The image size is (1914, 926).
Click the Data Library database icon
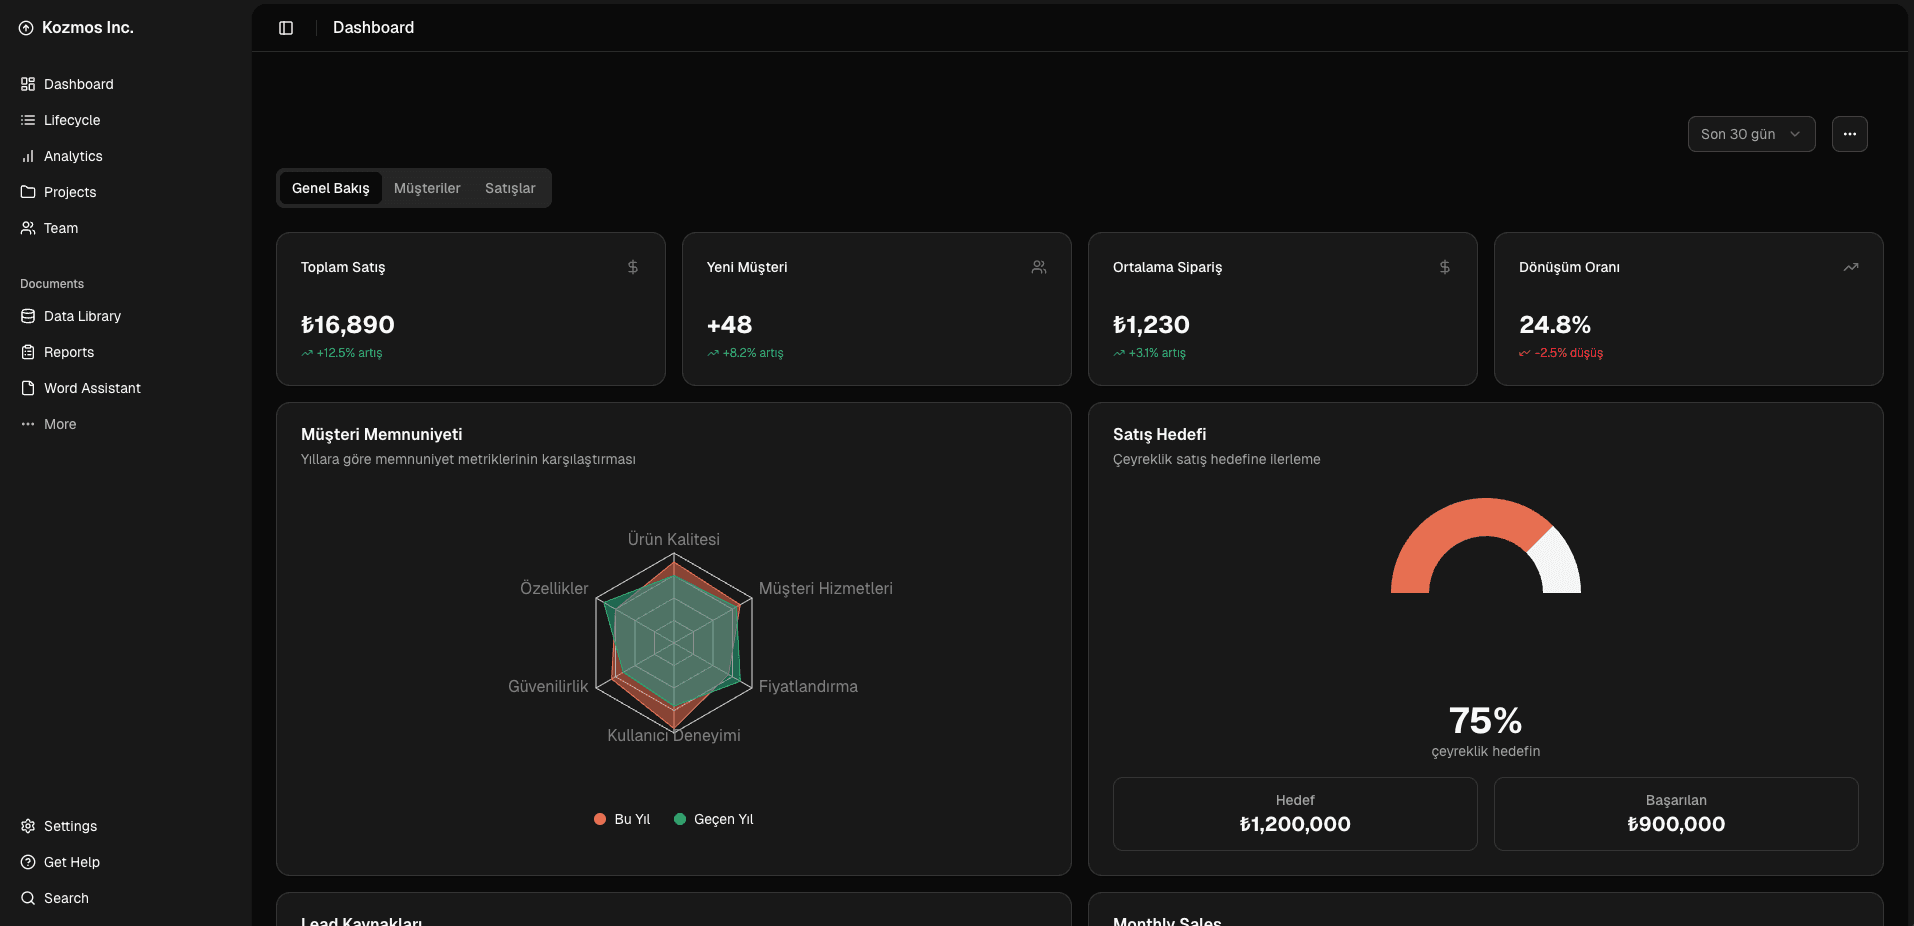coord(28,316)
